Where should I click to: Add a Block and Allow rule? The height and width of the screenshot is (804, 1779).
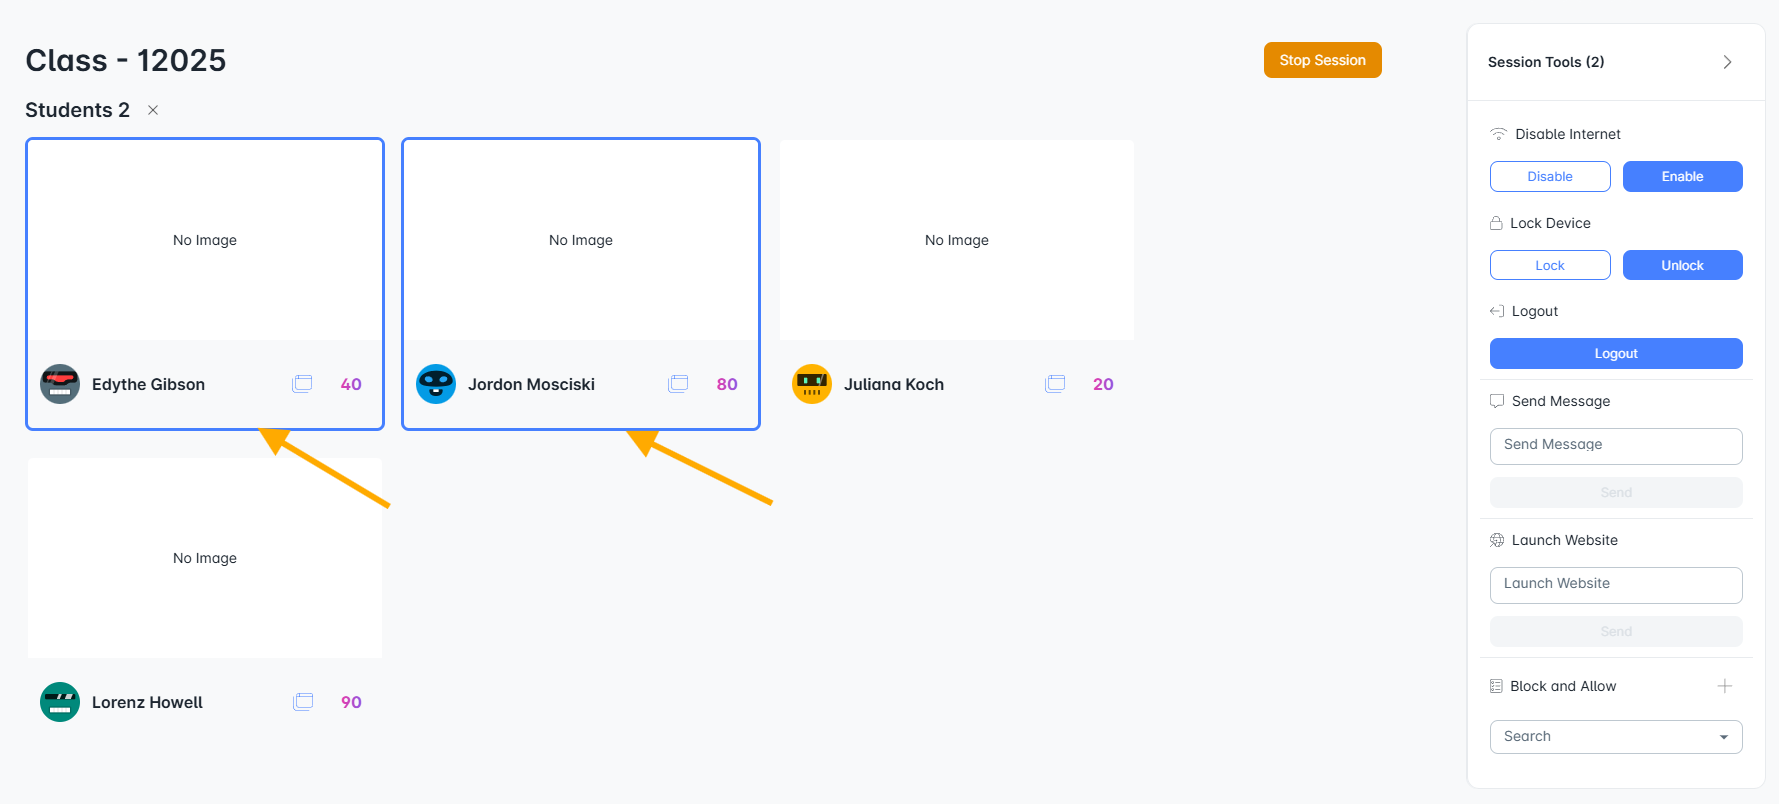[1725, 686]
